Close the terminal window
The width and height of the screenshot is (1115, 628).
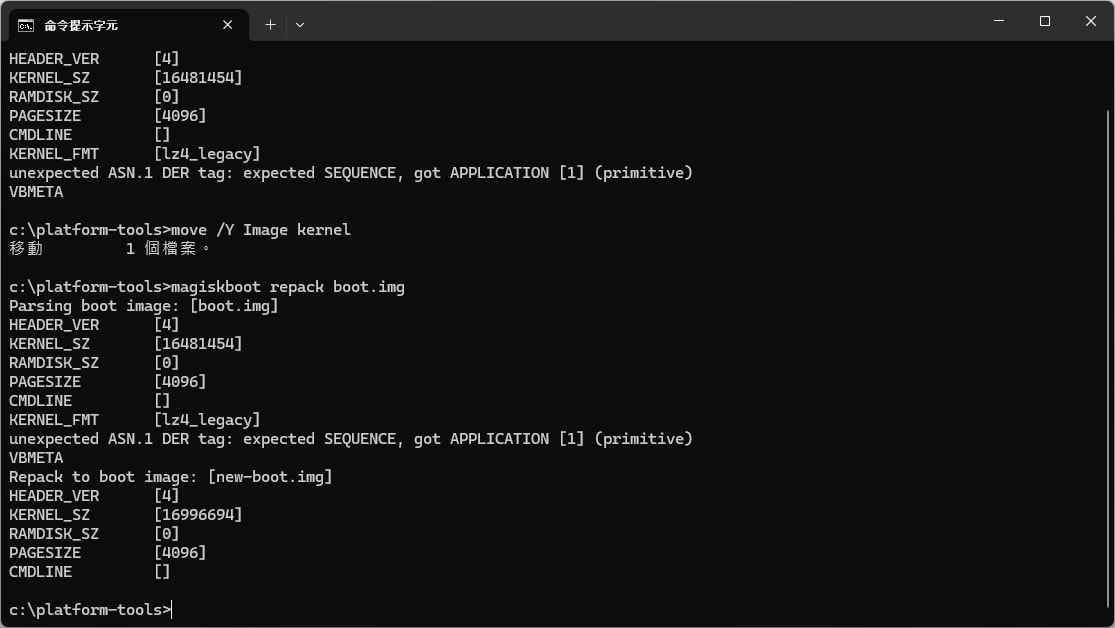click(1091, 21)
